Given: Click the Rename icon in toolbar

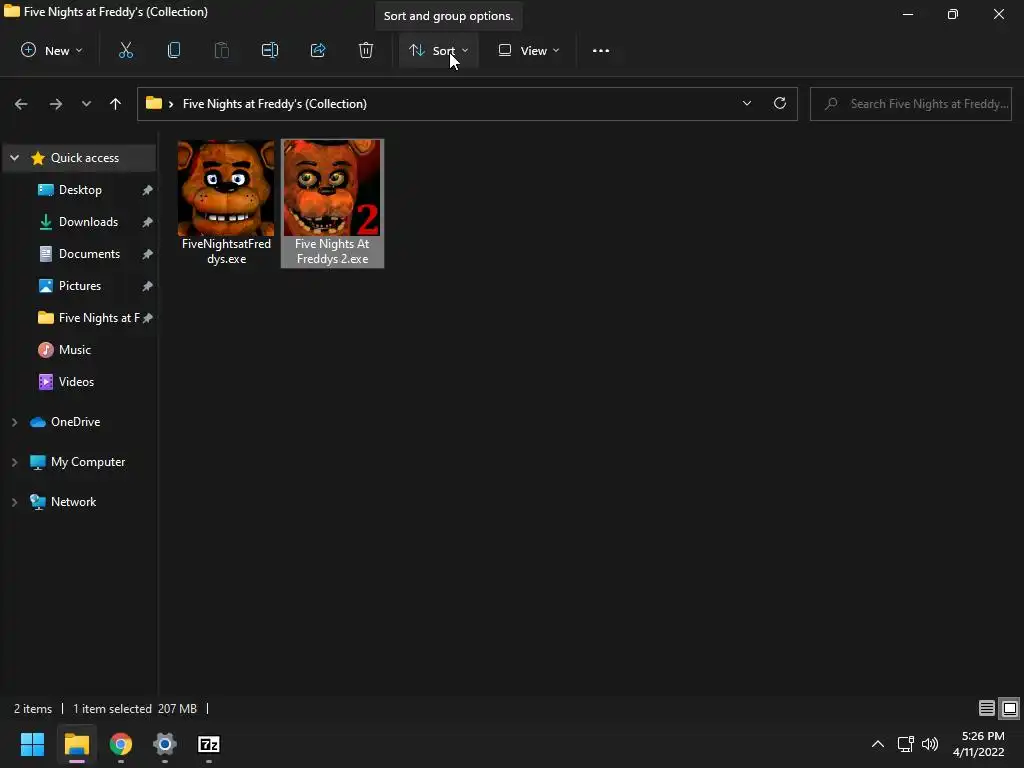Looking at the screenshot, I should (270, 50).
